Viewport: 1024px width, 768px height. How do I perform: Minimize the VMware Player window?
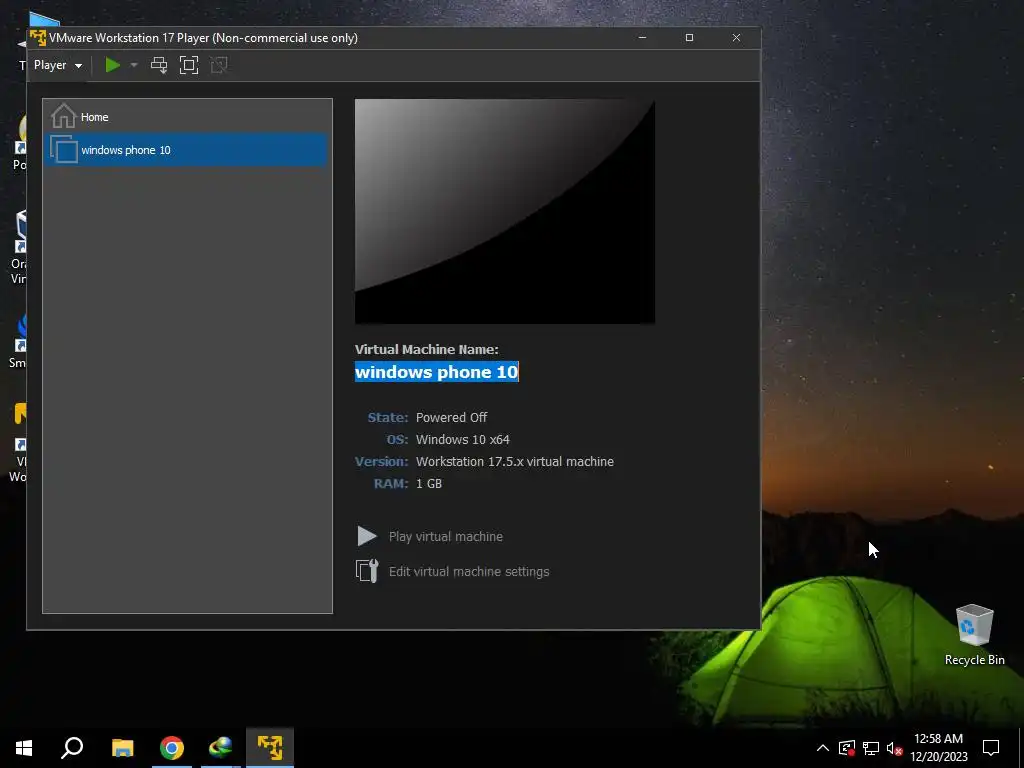(x=643, y=38)
